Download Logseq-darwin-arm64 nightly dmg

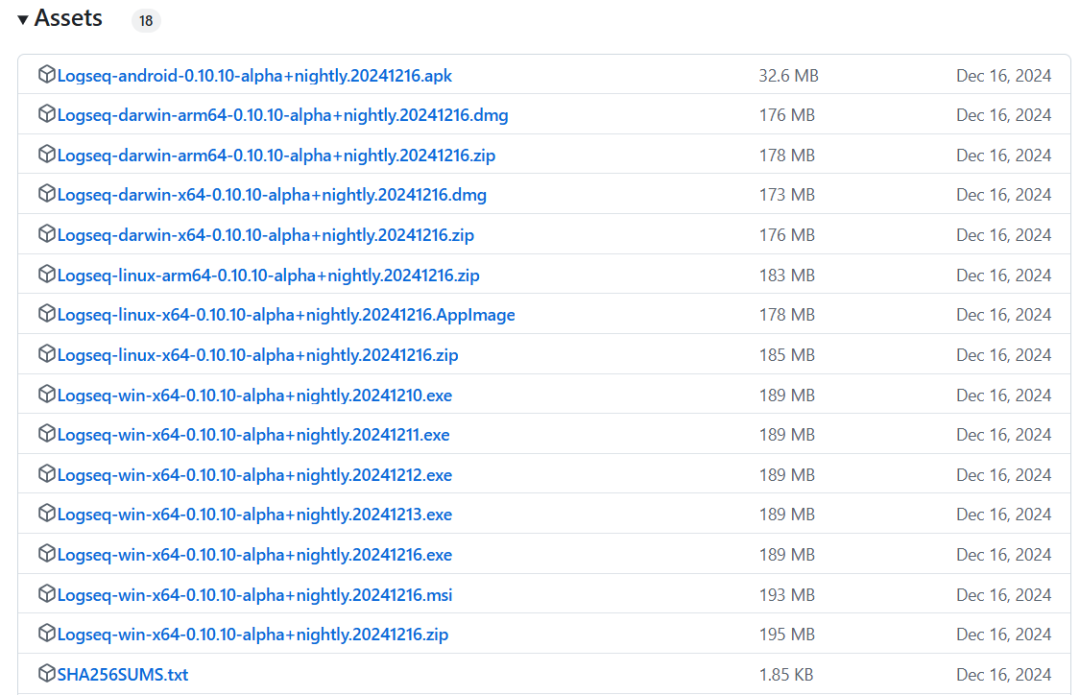(x=282, y=115)
